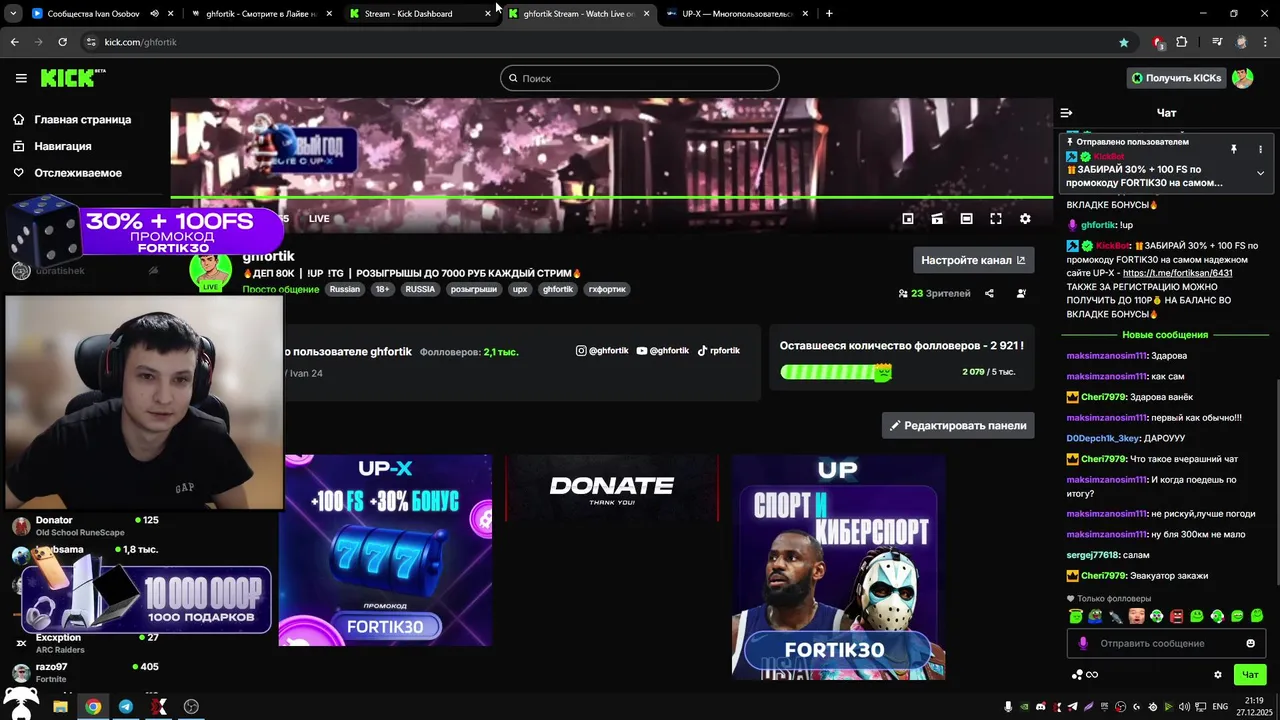Open video player settings gear
Screen dimensions: 1280x720
pos(1025,218)
